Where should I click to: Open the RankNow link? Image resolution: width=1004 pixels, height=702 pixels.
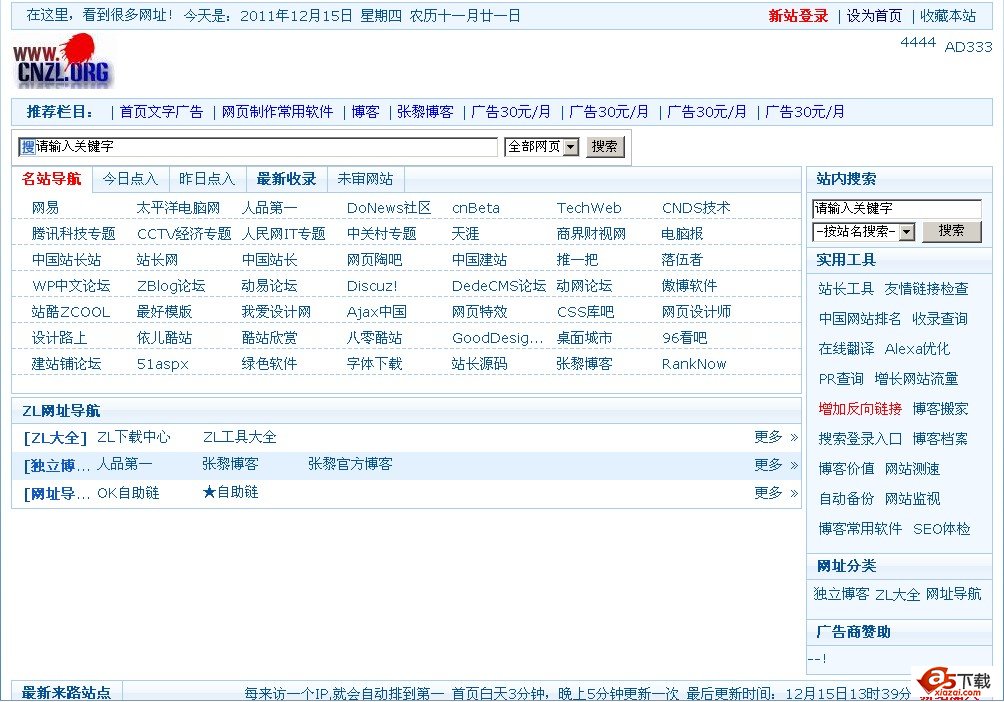694,364
